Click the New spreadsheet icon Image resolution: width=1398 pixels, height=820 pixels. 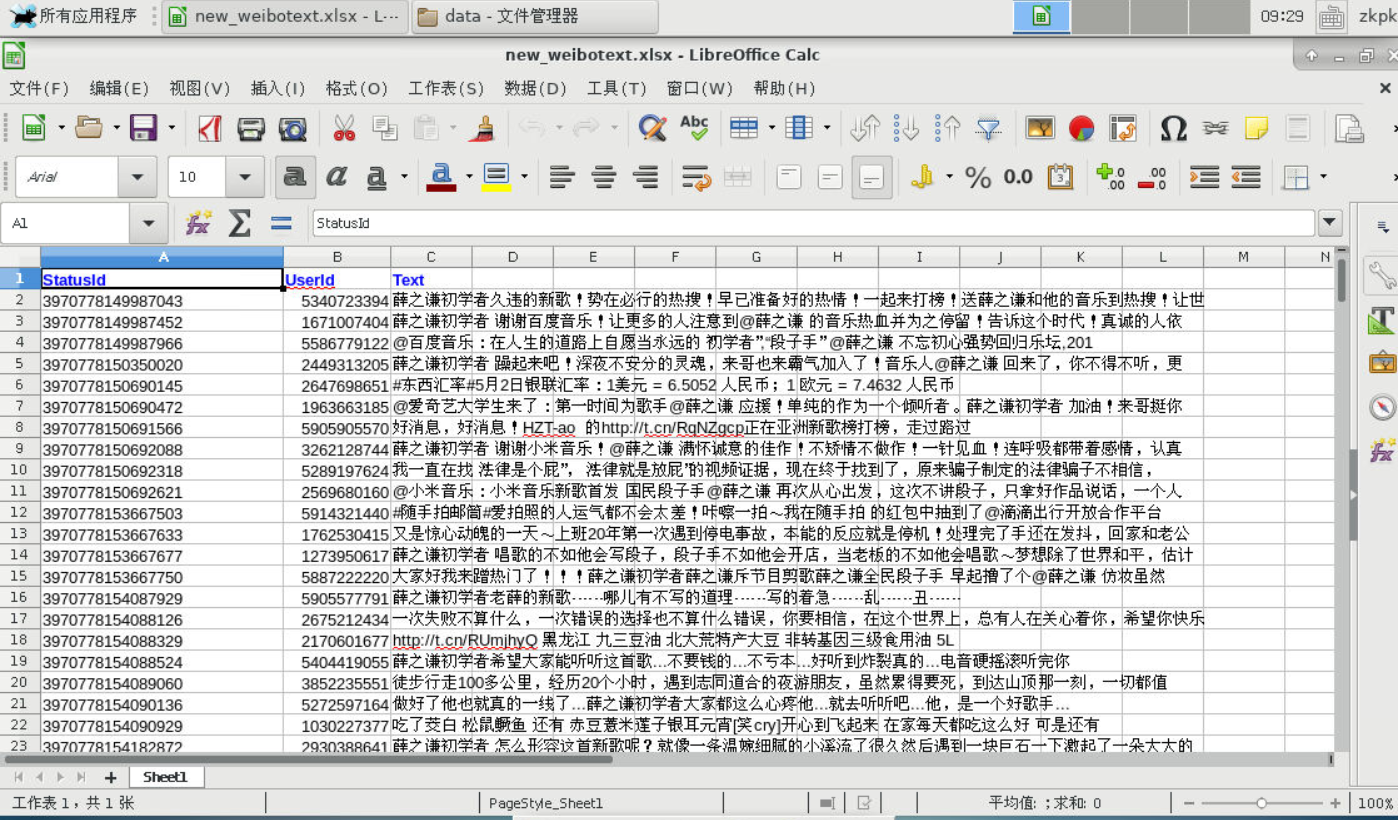pos(34,127)
